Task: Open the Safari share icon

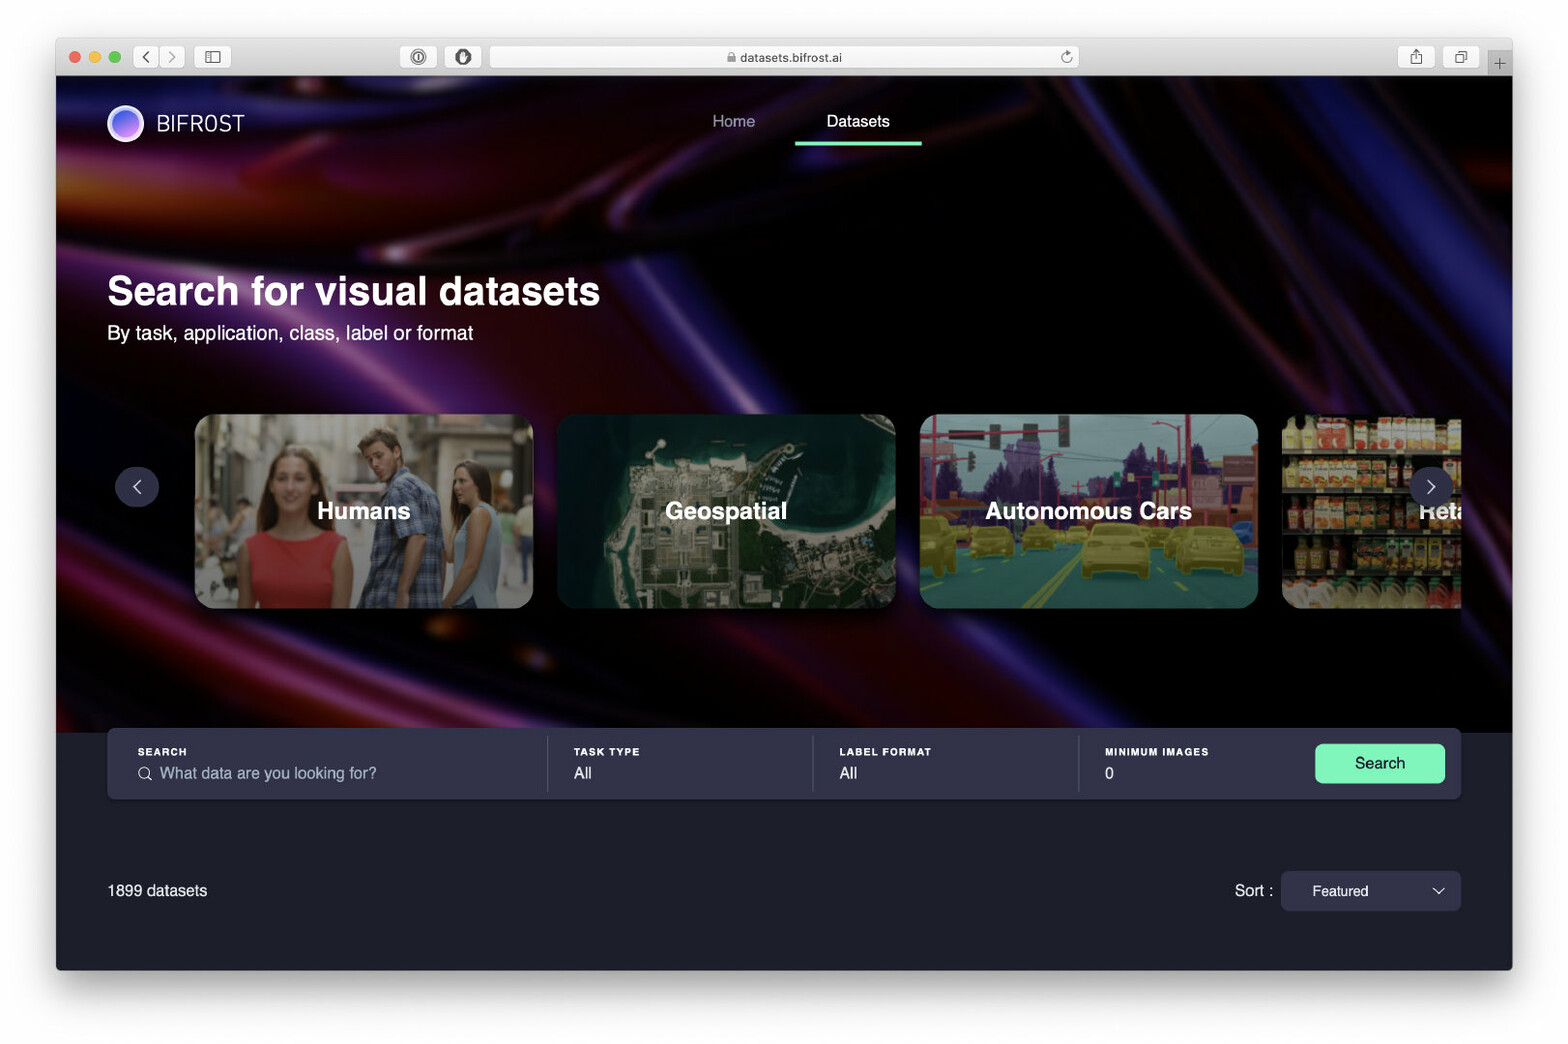Action: (x=1416, y=57)
